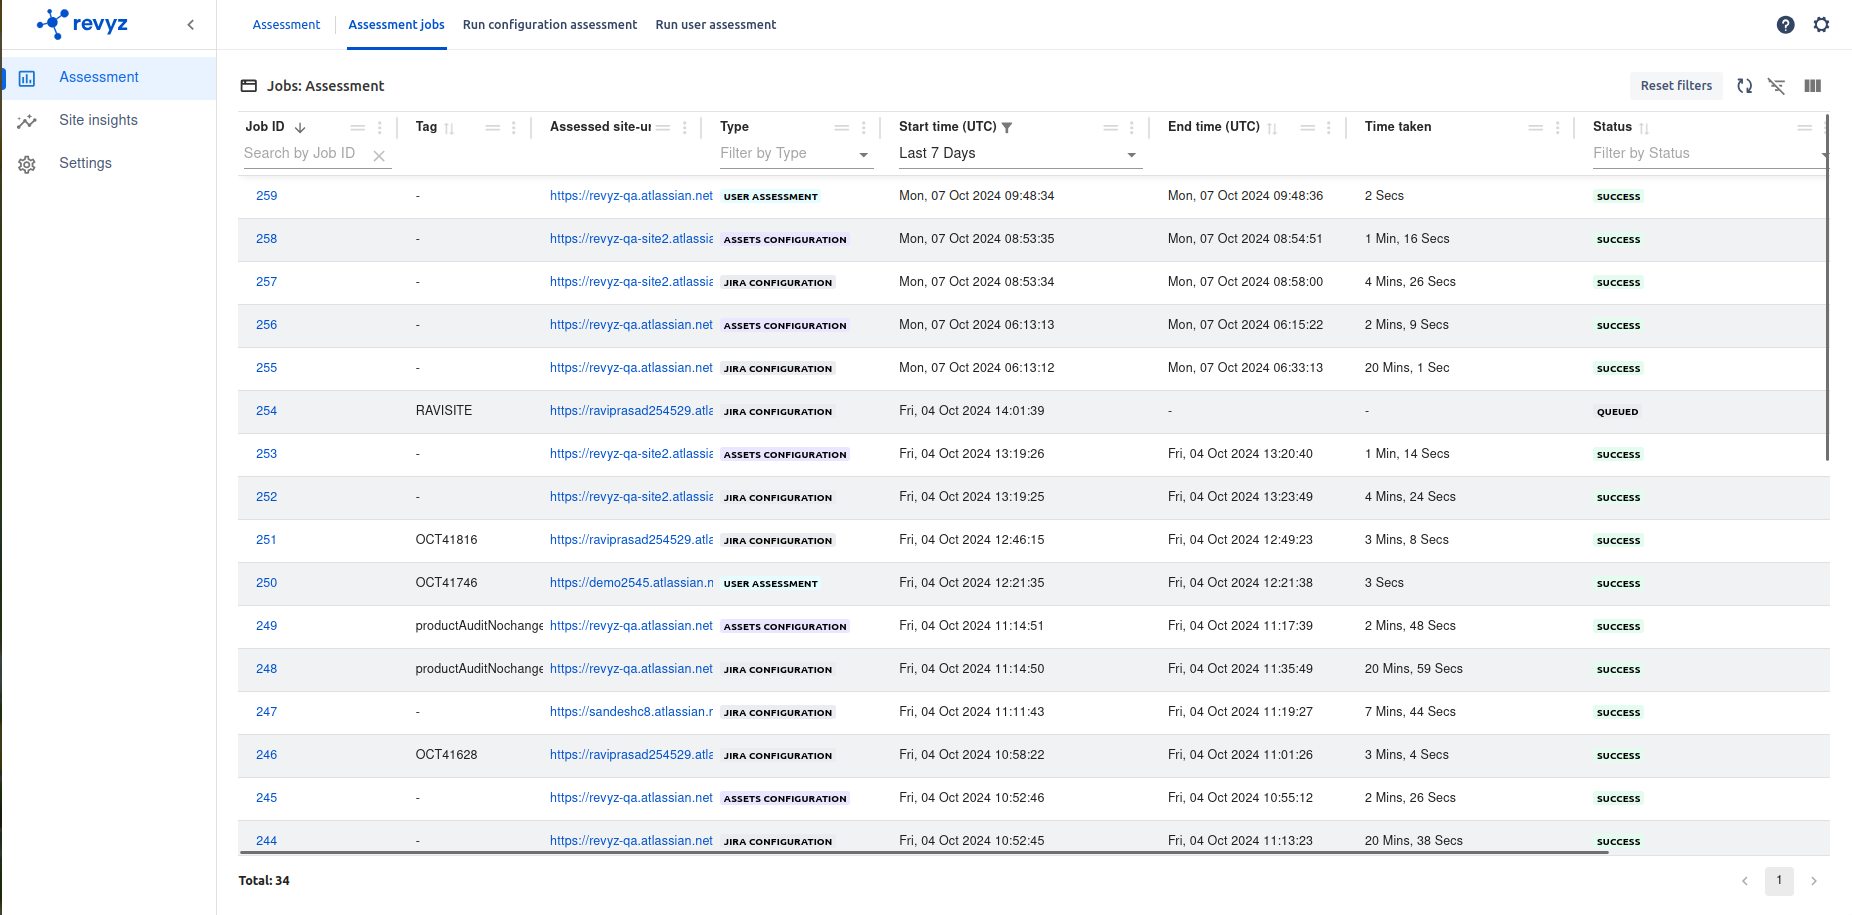The height and width of the screenshot is (915, 1852).
Task: Select Settings in sidebar
Action: tap(85, 164)
